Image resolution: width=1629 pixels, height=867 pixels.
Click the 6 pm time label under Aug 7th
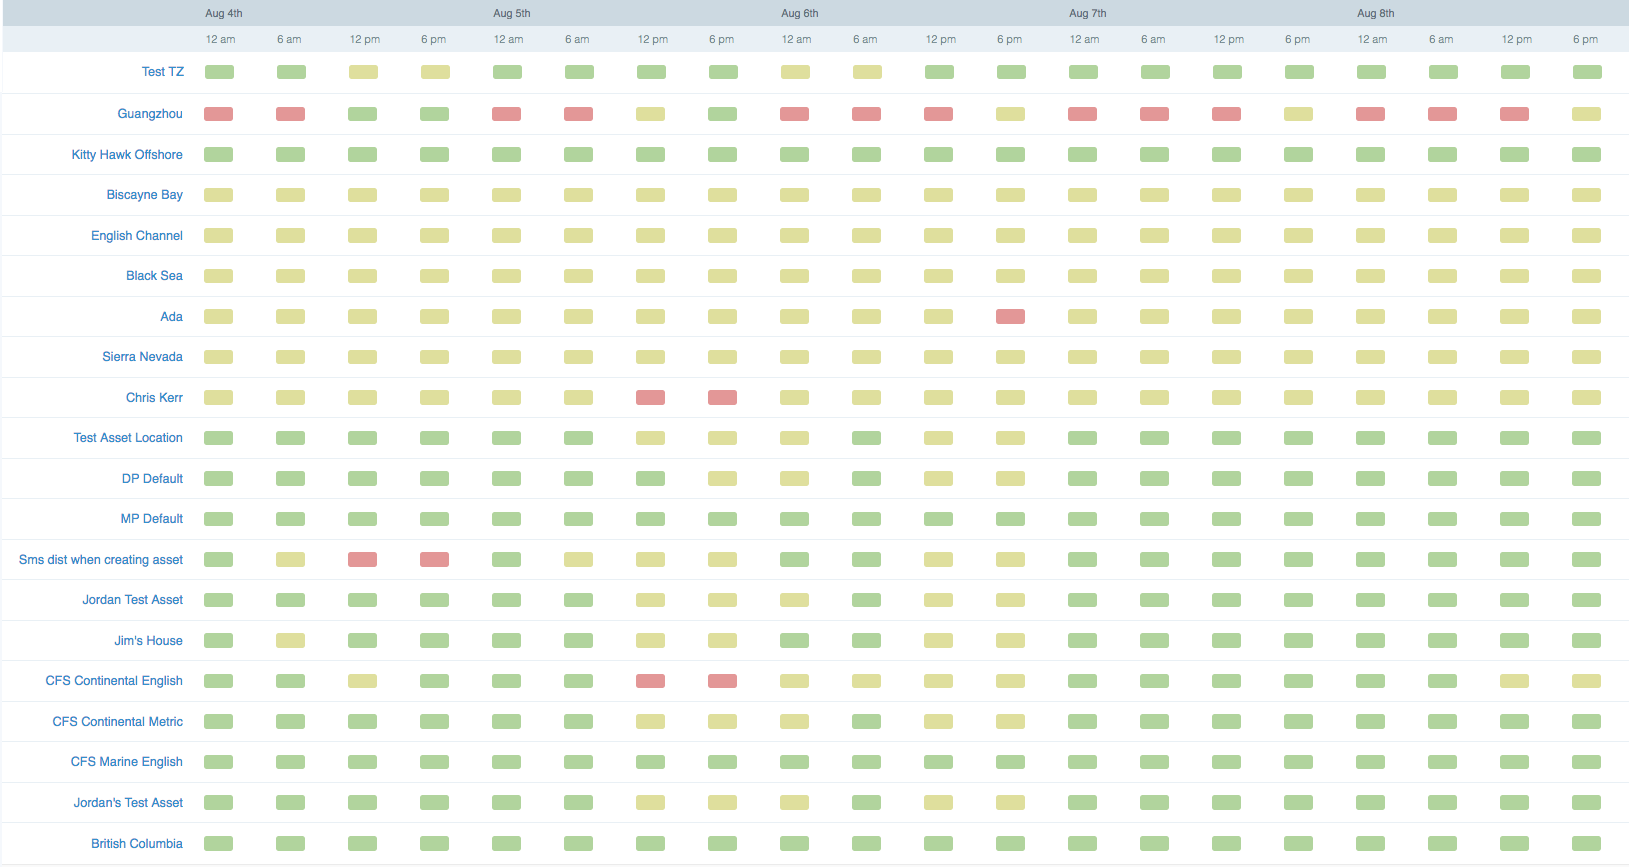pyautogui.click(x=1297, y=40)
